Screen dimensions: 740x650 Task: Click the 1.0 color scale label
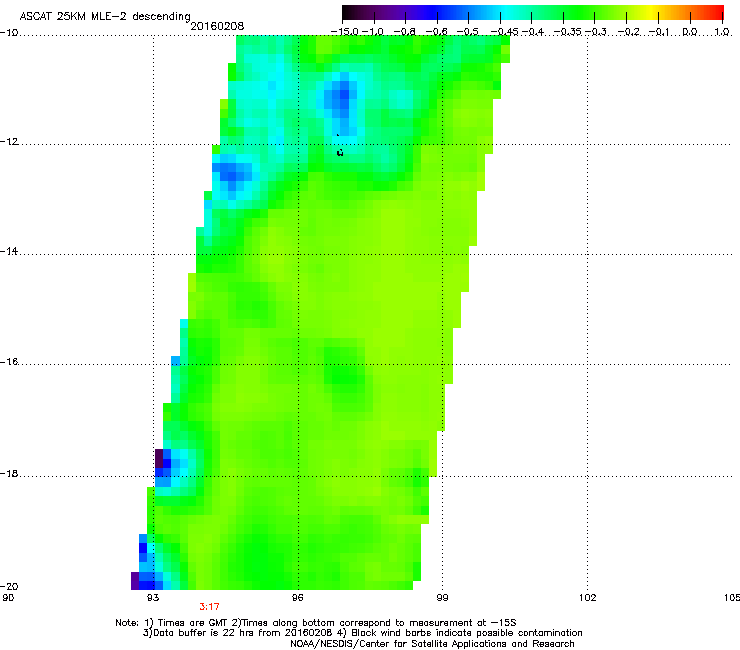pos(722,32)
